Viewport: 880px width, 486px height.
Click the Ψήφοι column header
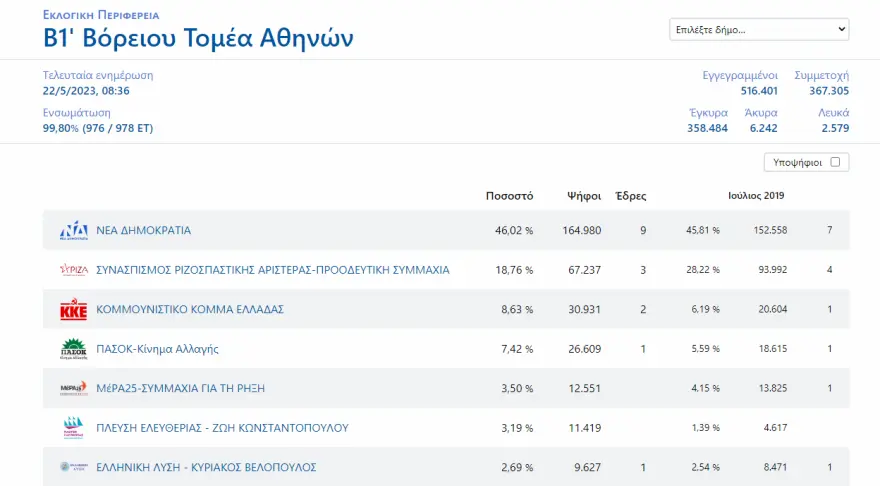coord(583,196)
